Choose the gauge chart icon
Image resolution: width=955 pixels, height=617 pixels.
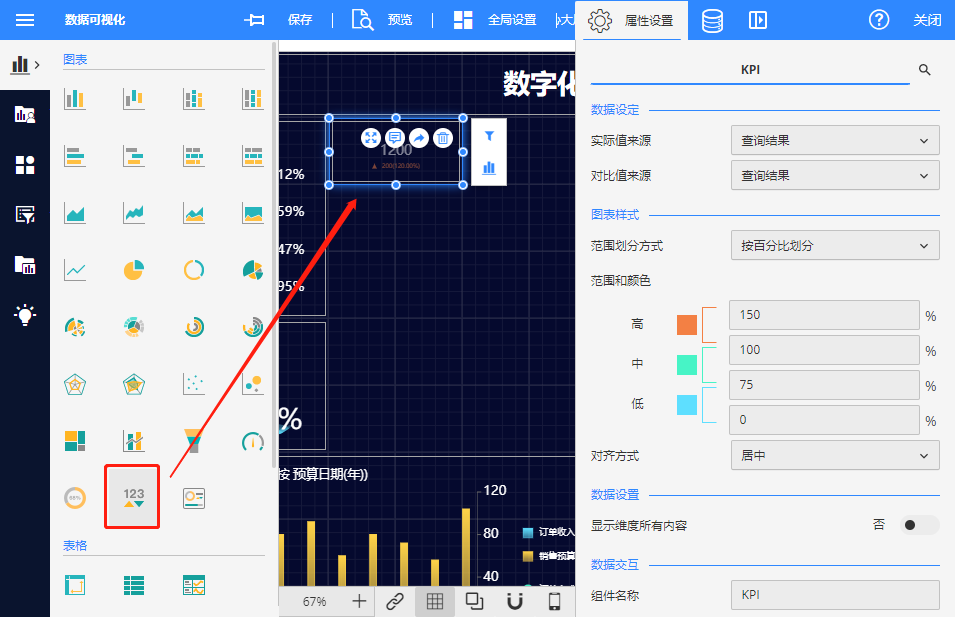tap(253, 441)
